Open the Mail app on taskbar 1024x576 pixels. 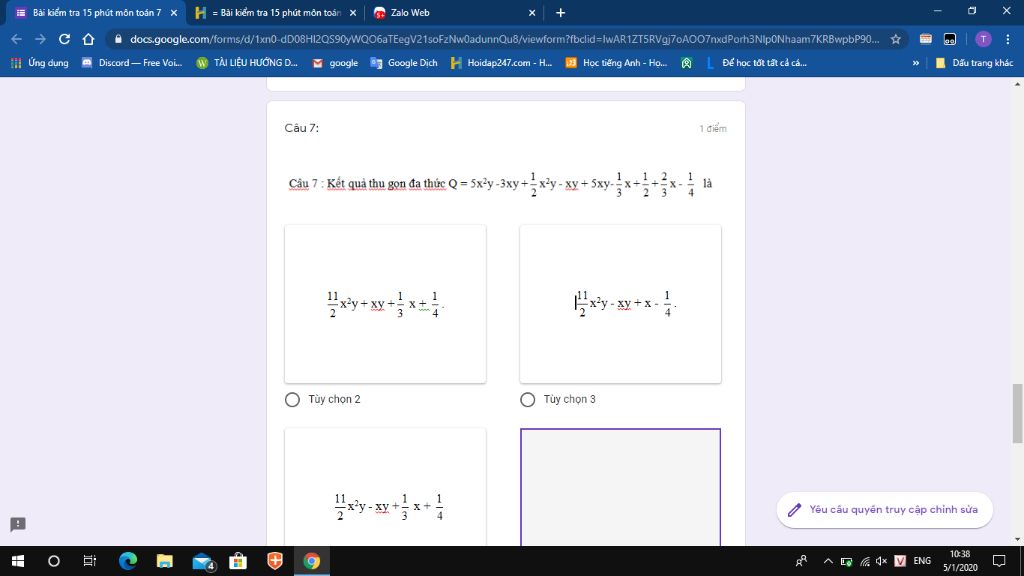[x=202, y=561]
